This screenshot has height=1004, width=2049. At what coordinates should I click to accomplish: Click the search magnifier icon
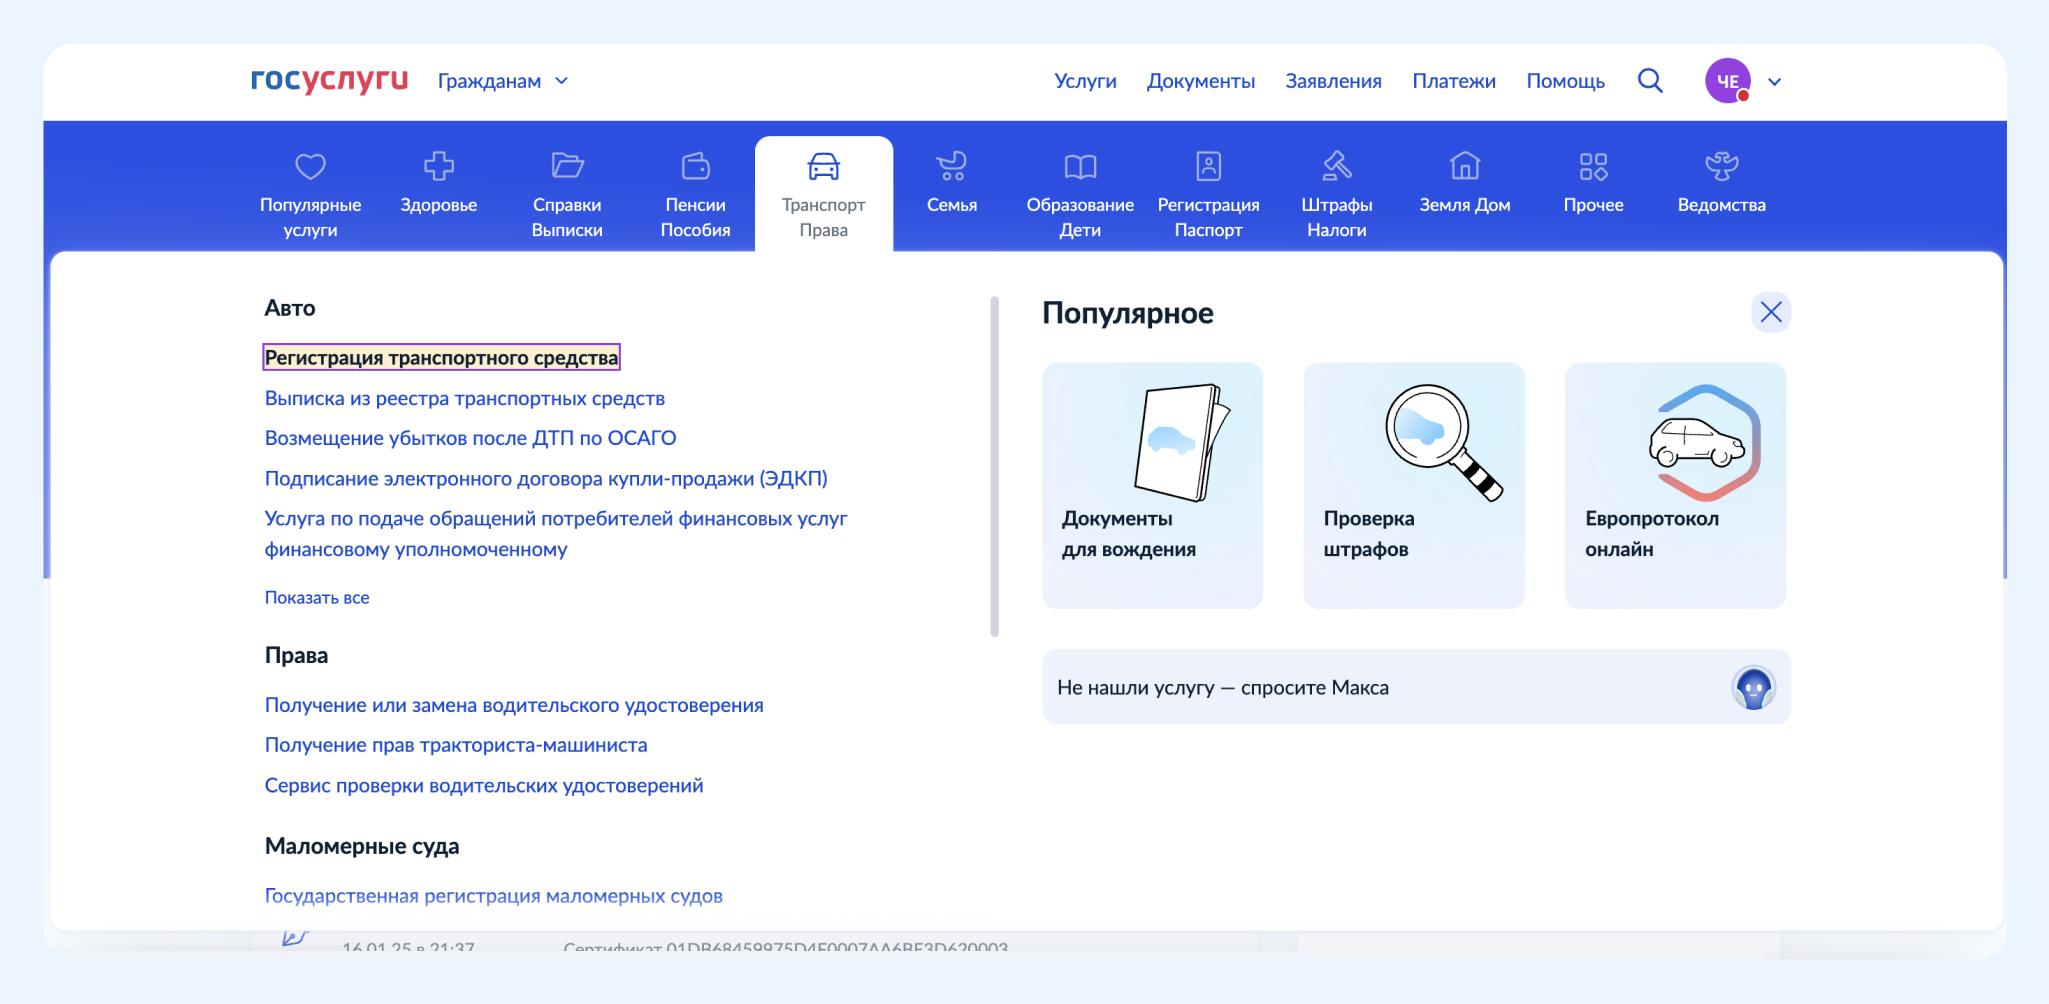(x=1650, y=81)
